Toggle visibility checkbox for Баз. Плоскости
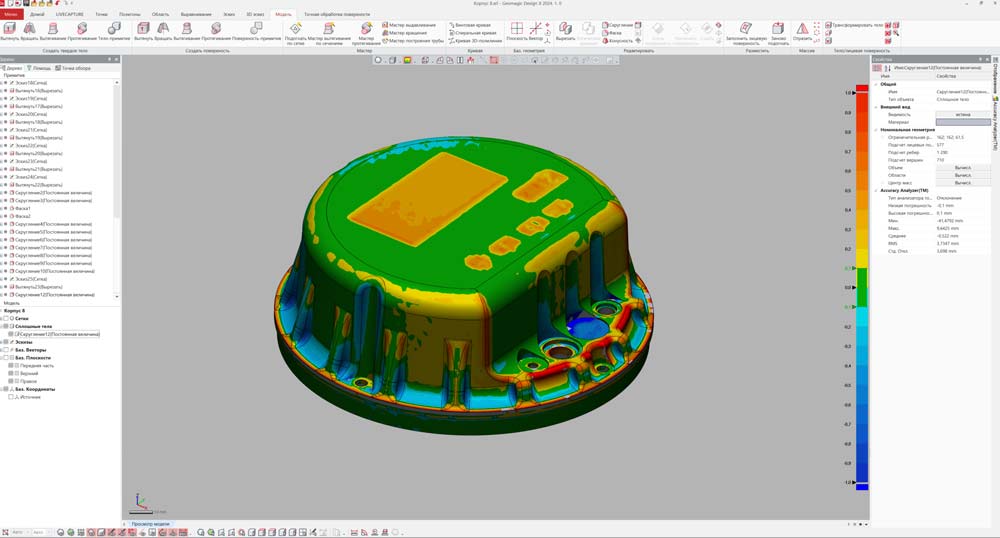 (6, 358)
